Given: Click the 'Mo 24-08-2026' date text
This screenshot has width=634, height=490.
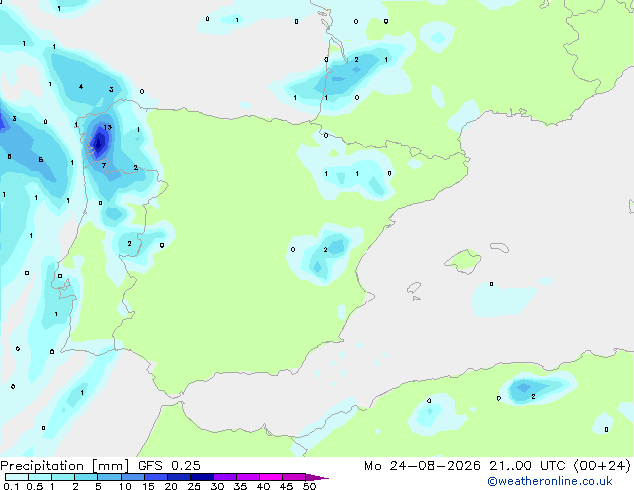Looking at the screenshot, I should [x=422, y=466].
